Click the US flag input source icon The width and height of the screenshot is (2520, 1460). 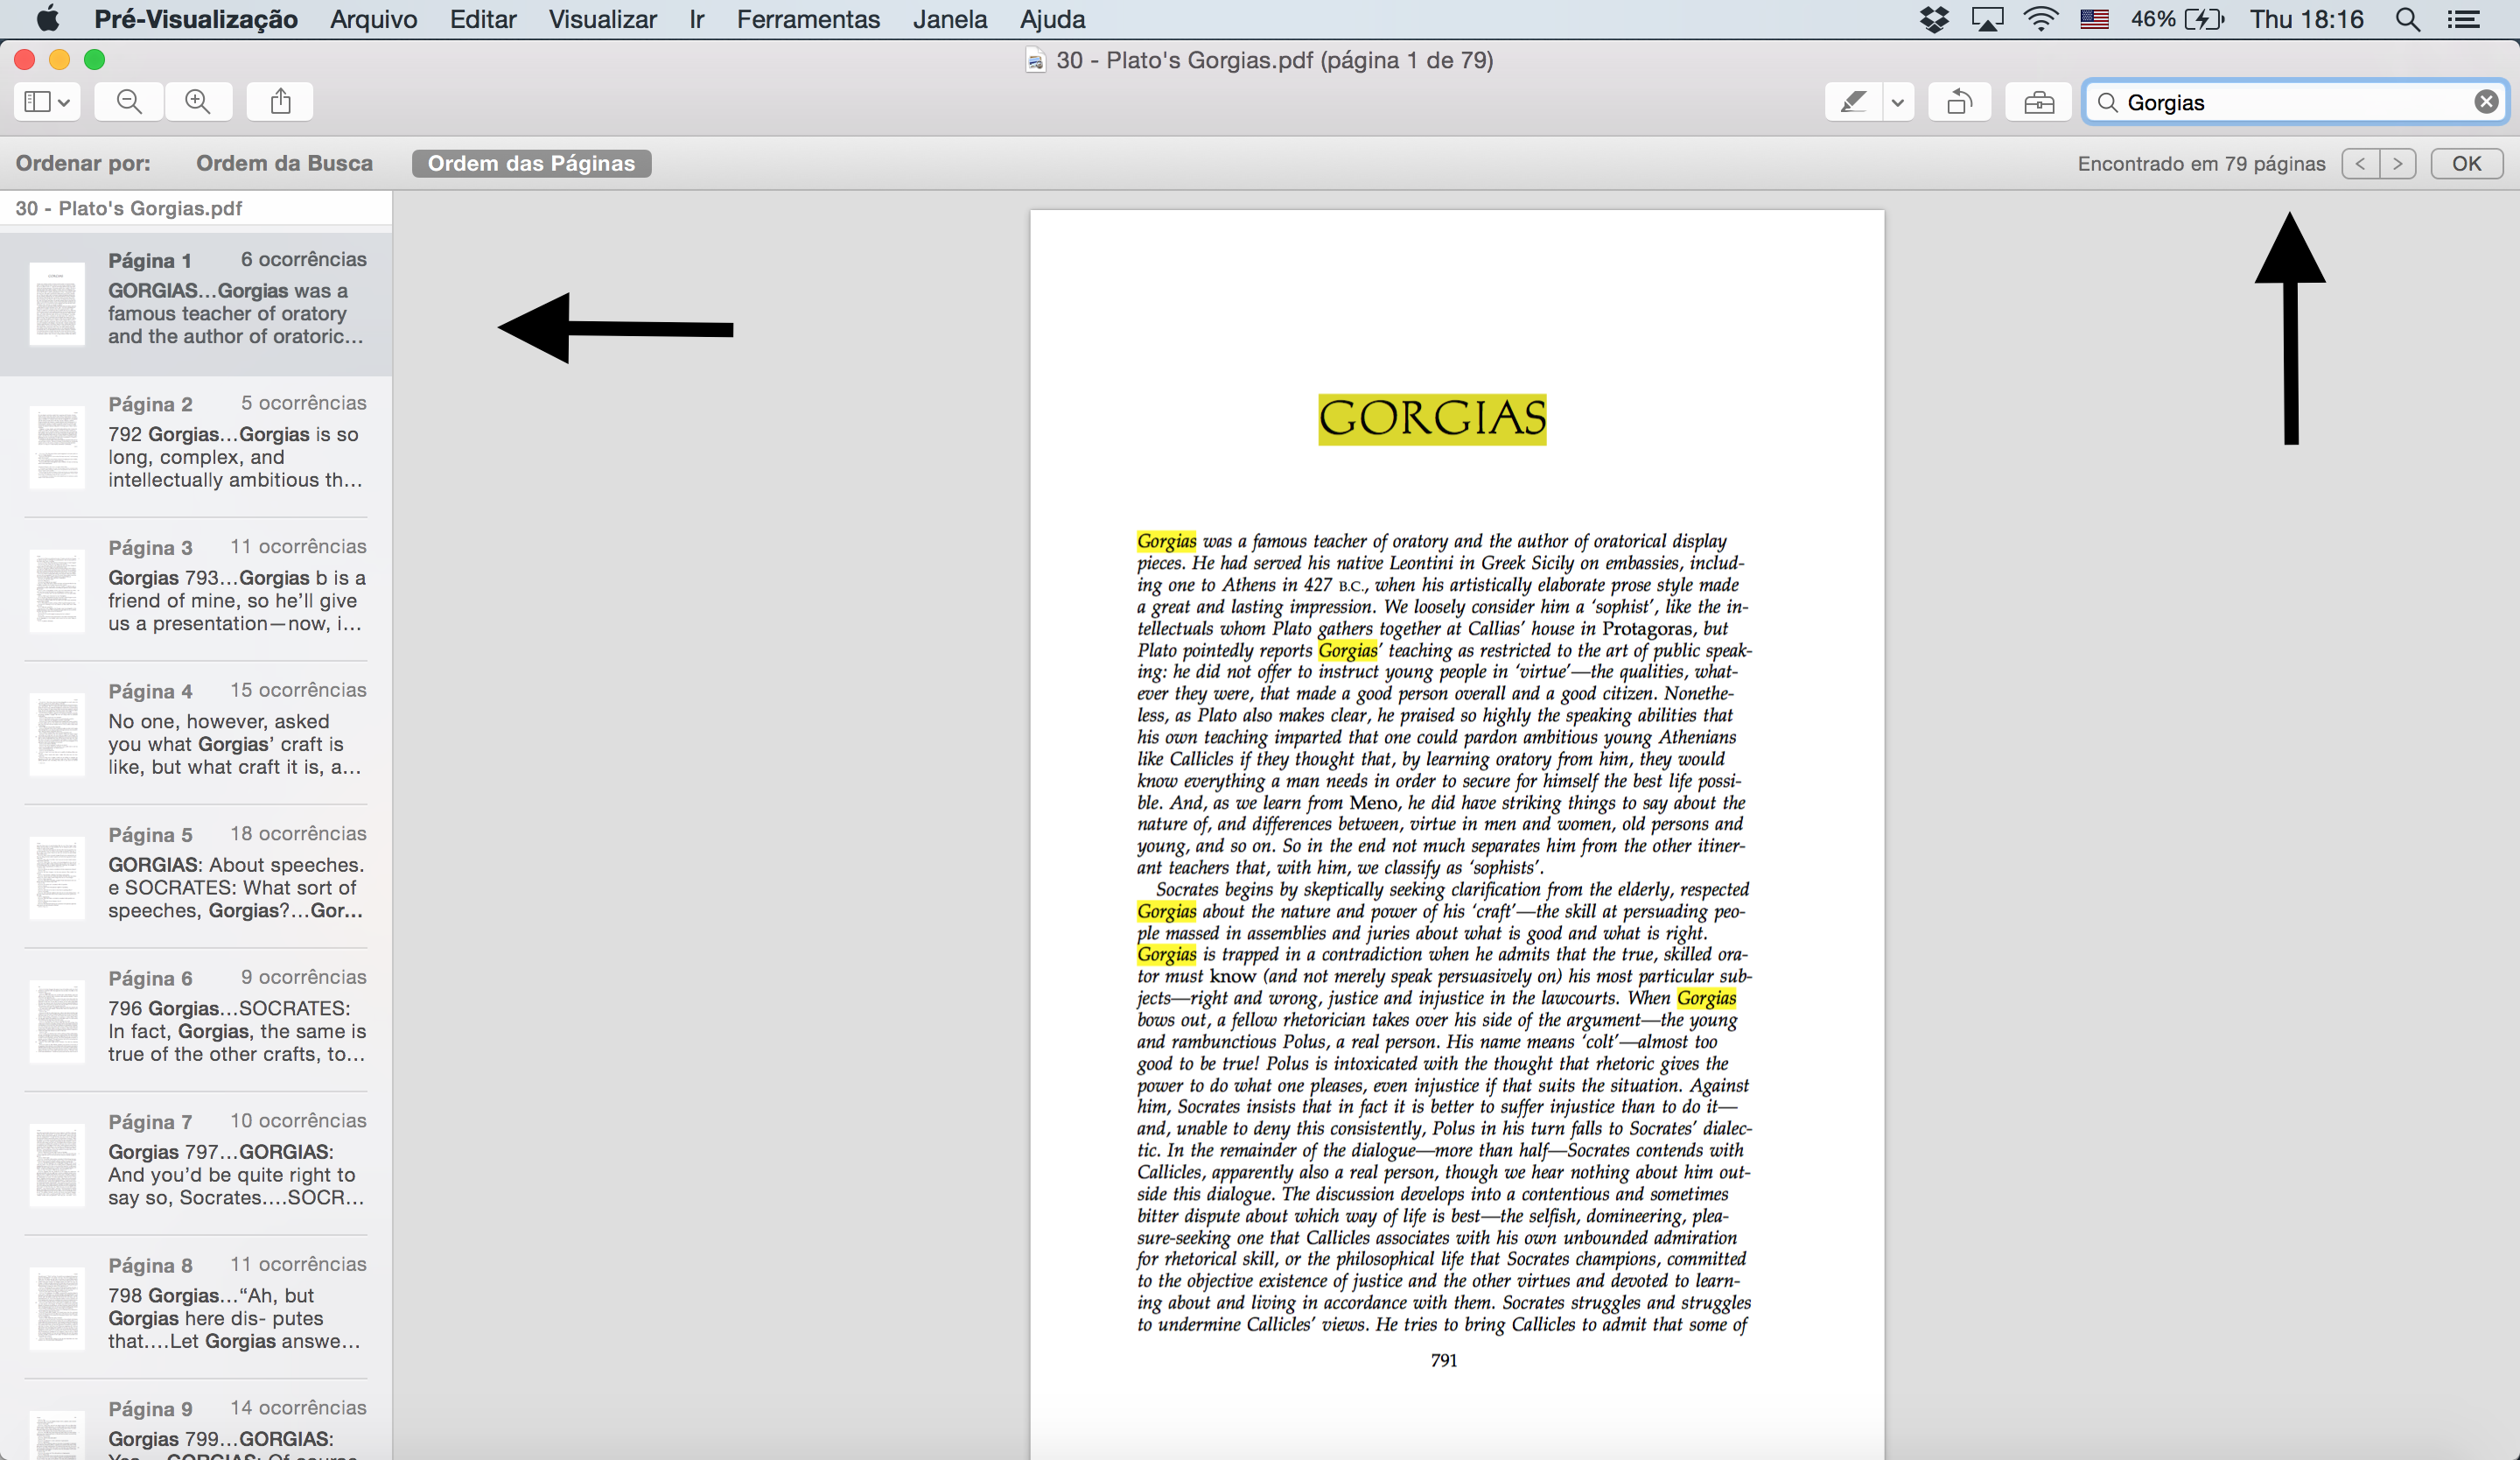point(2094,19)
